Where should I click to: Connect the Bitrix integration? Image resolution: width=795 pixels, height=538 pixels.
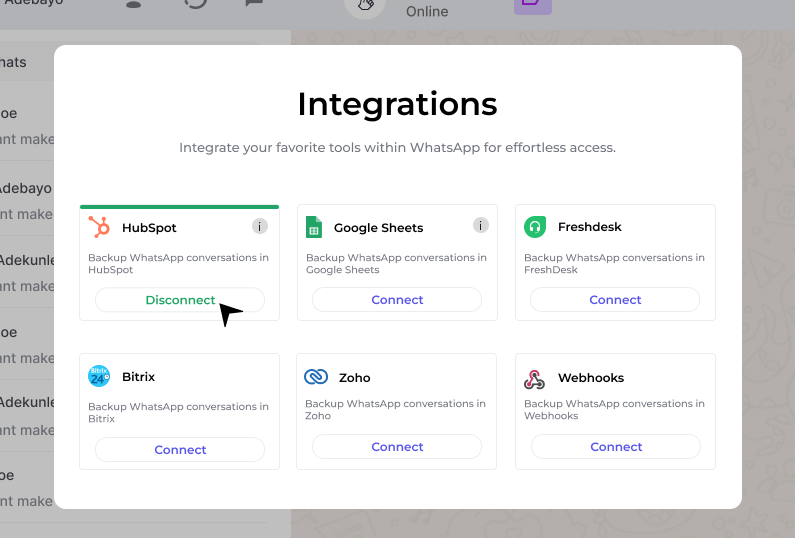[x=180, y=449]
